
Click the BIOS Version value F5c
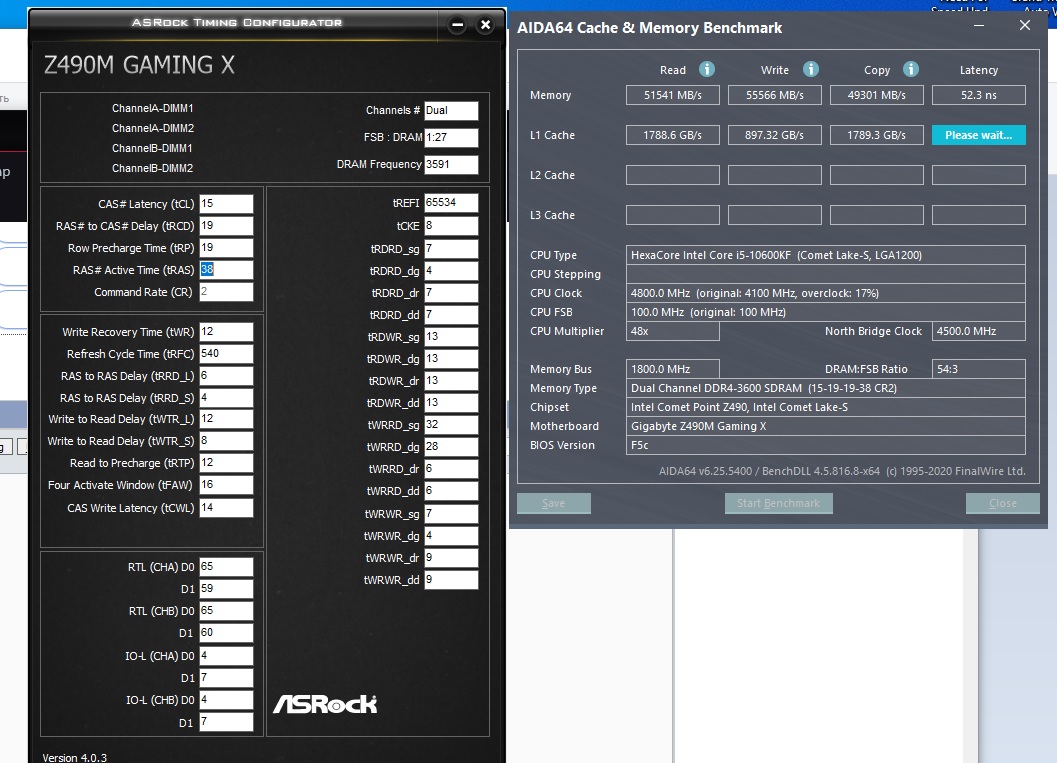click(826, 445)
